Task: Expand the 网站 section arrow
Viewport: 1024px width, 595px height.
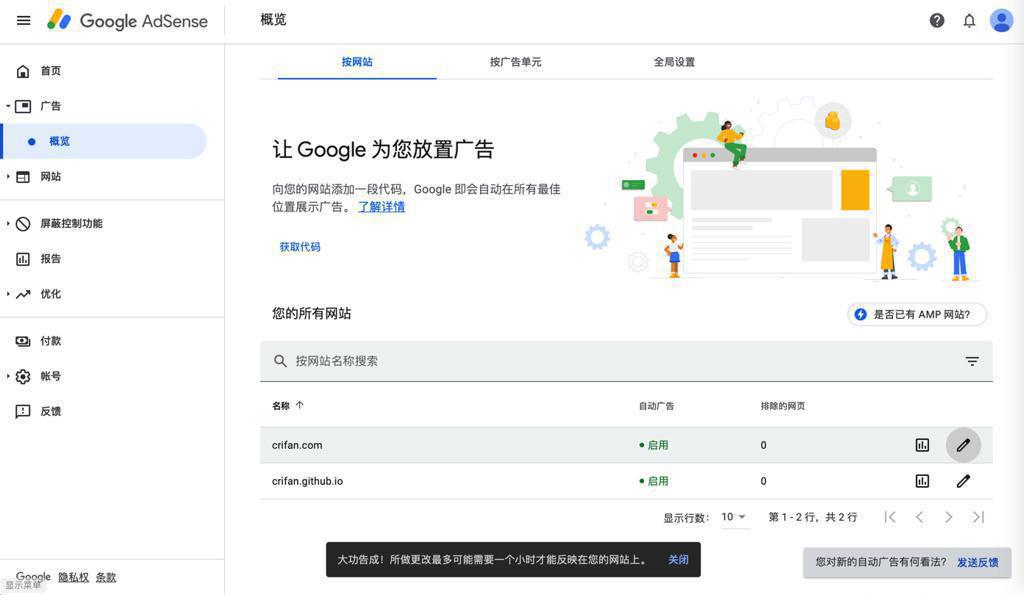Action: [8, 176]
